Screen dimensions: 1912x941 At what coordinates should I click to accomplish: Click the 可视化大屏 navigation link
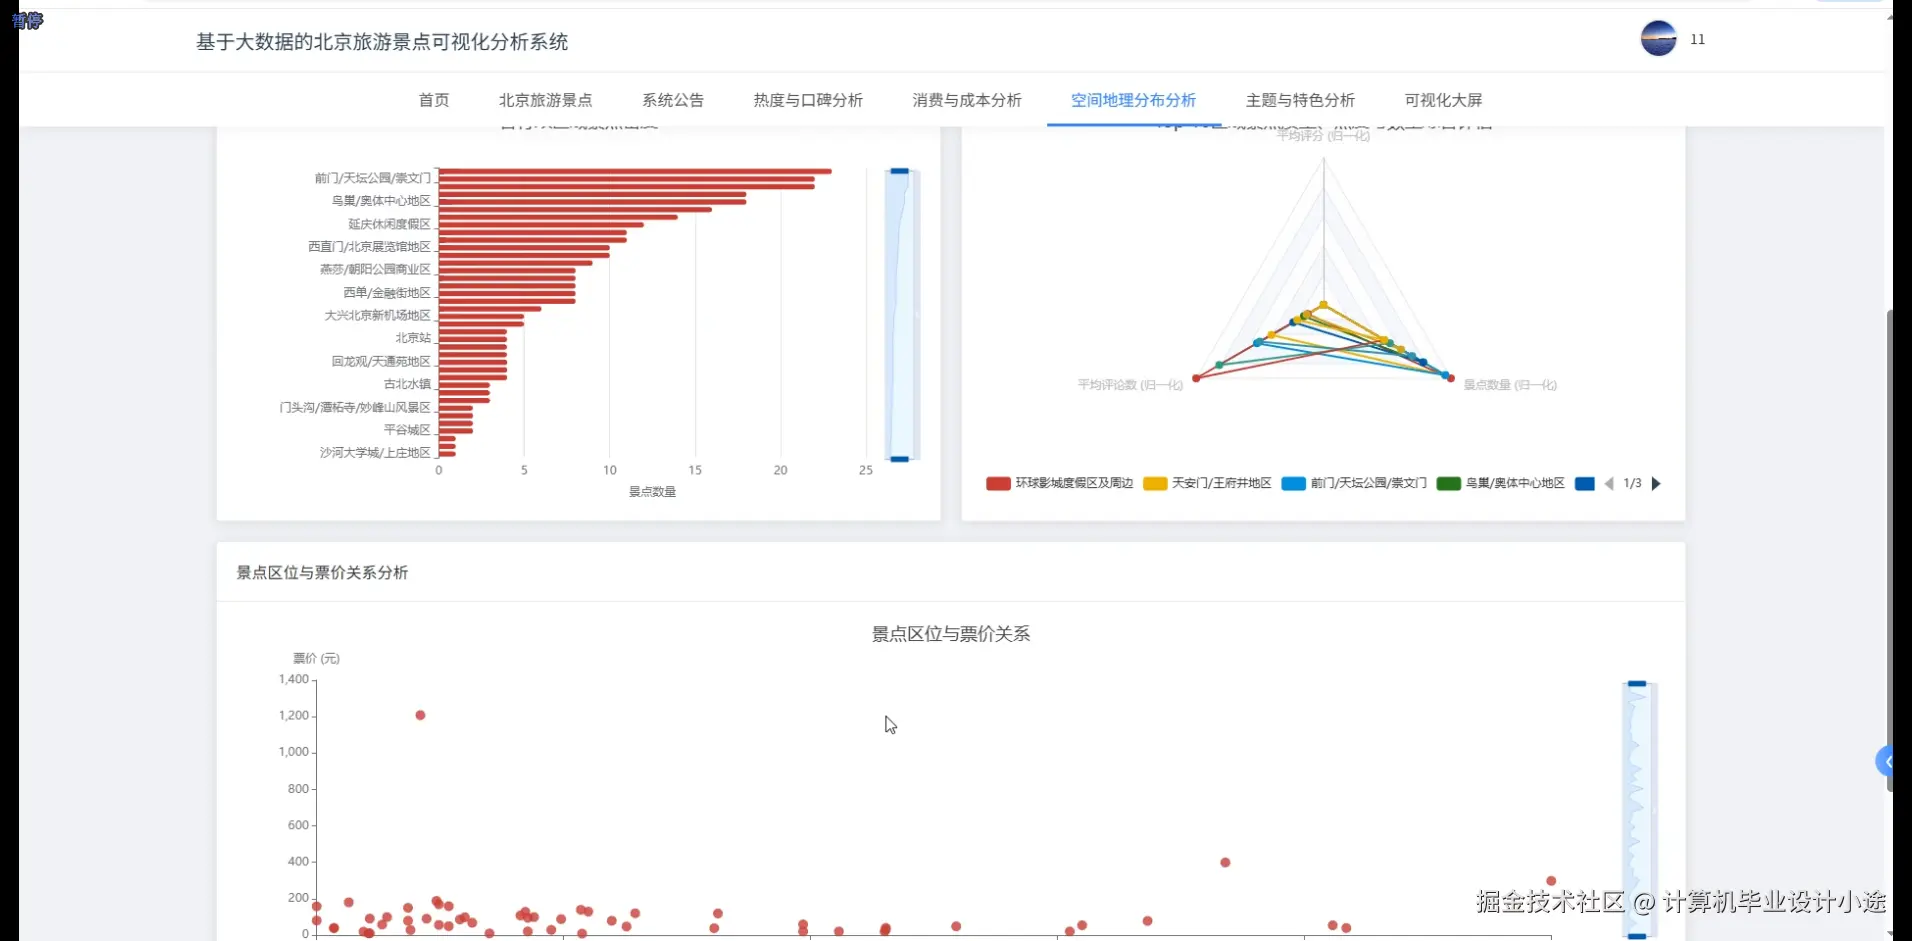[1443, 100]
